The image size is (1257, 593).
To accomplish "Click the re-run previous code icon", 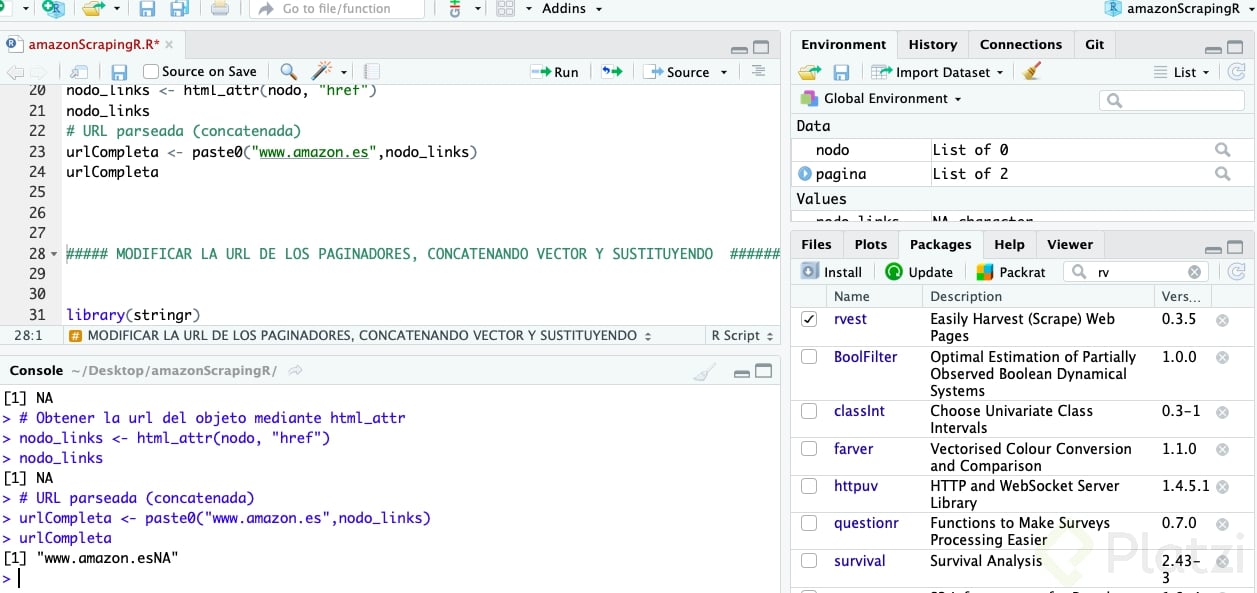I will pos(611,72).
